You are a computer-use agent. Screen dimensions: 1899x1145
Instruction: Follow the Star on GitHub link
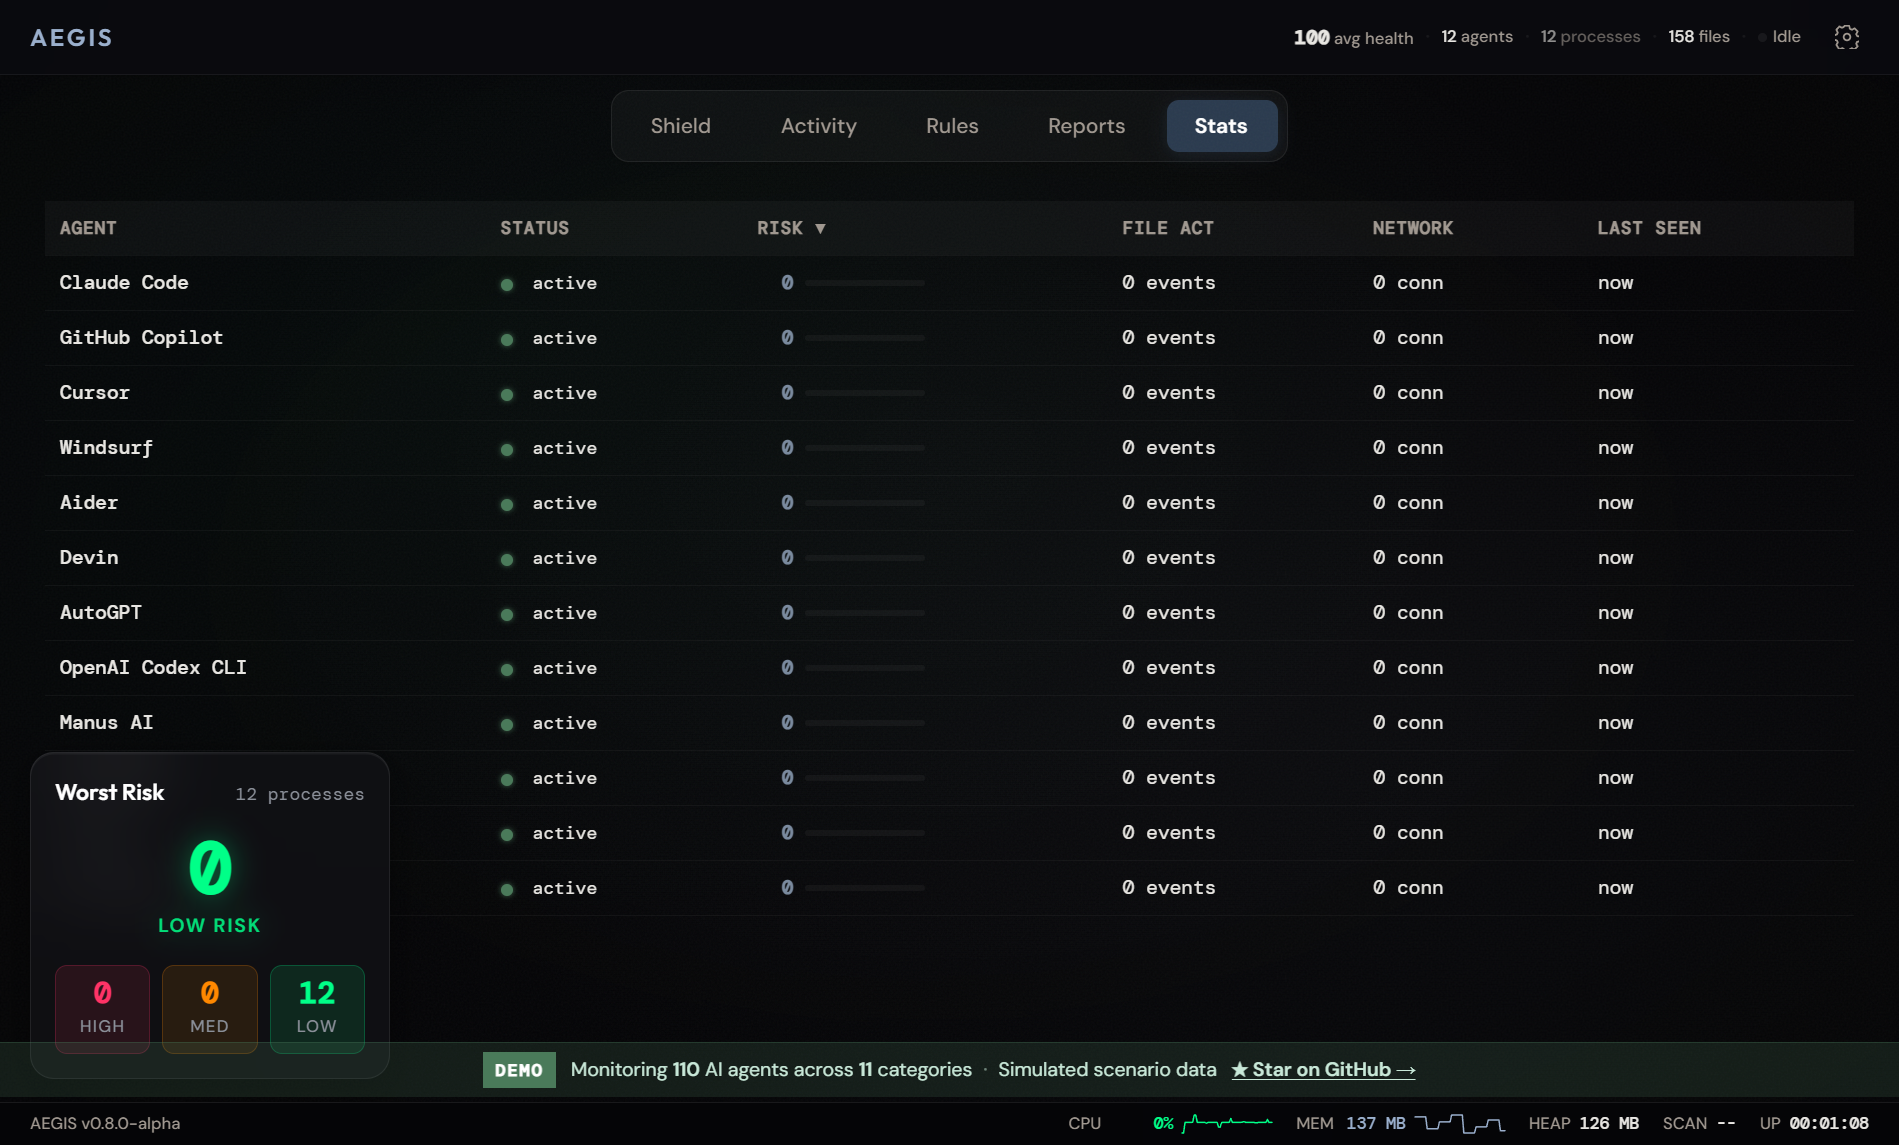1323,1070
